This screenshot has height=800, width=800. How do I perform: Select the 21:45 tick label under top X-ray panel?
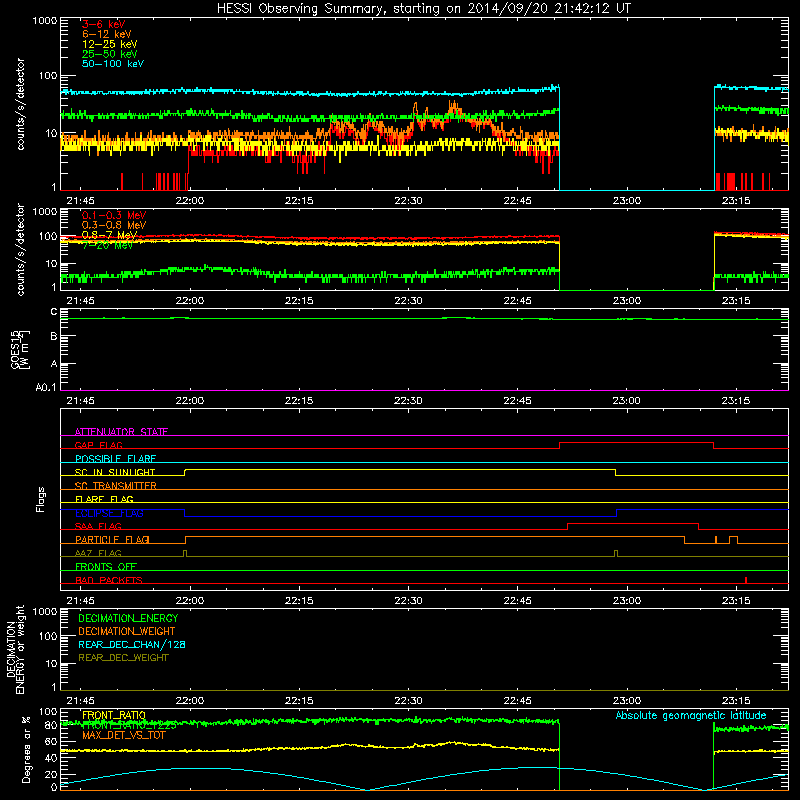point(80,201)
